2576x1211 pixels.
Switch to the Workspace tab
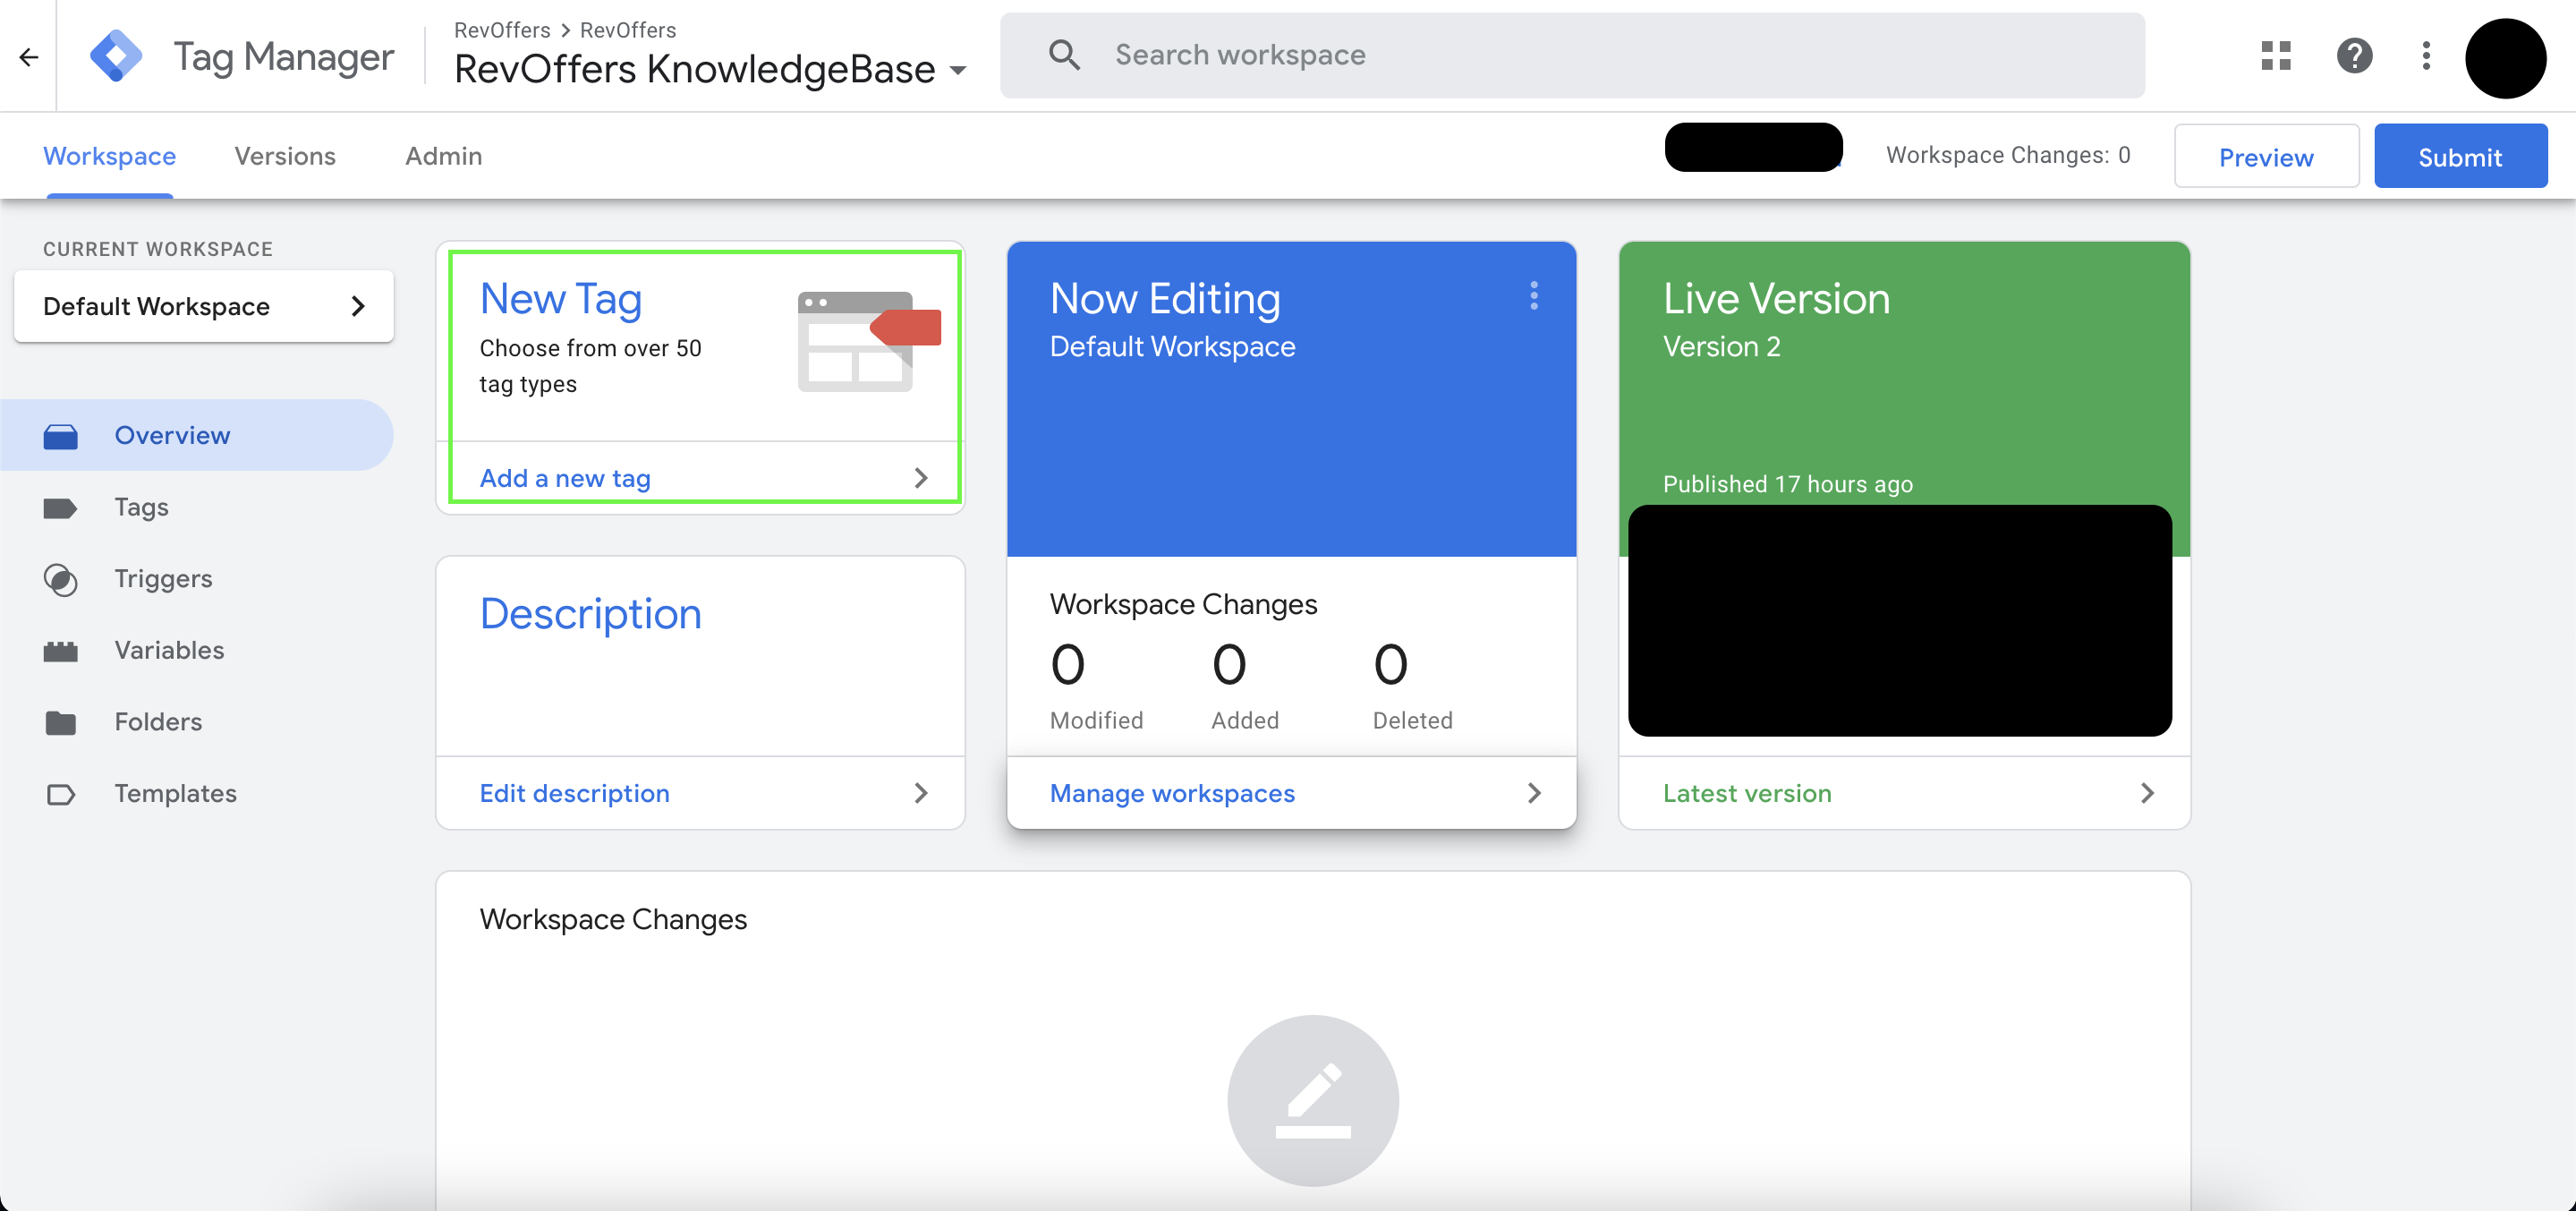(x=109, y=156)
